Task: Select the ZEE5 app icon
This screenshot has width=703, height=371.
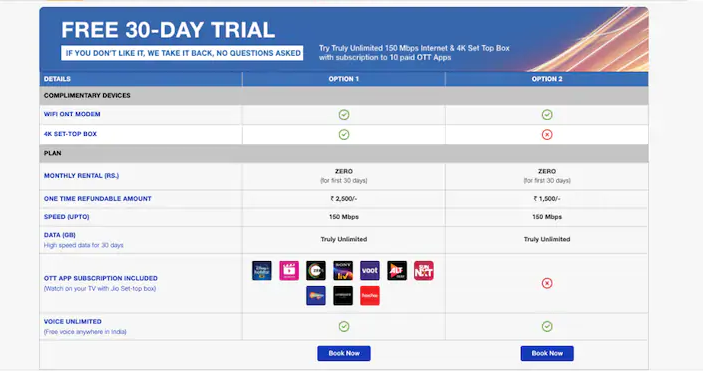Action: click(316, 271)
